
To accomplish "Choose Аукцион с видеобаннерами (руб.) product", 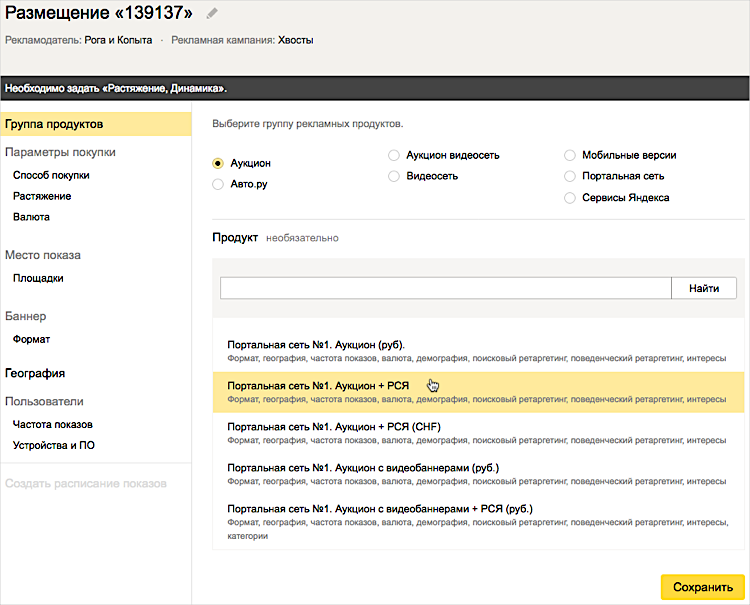I will (x=478, y=474).
